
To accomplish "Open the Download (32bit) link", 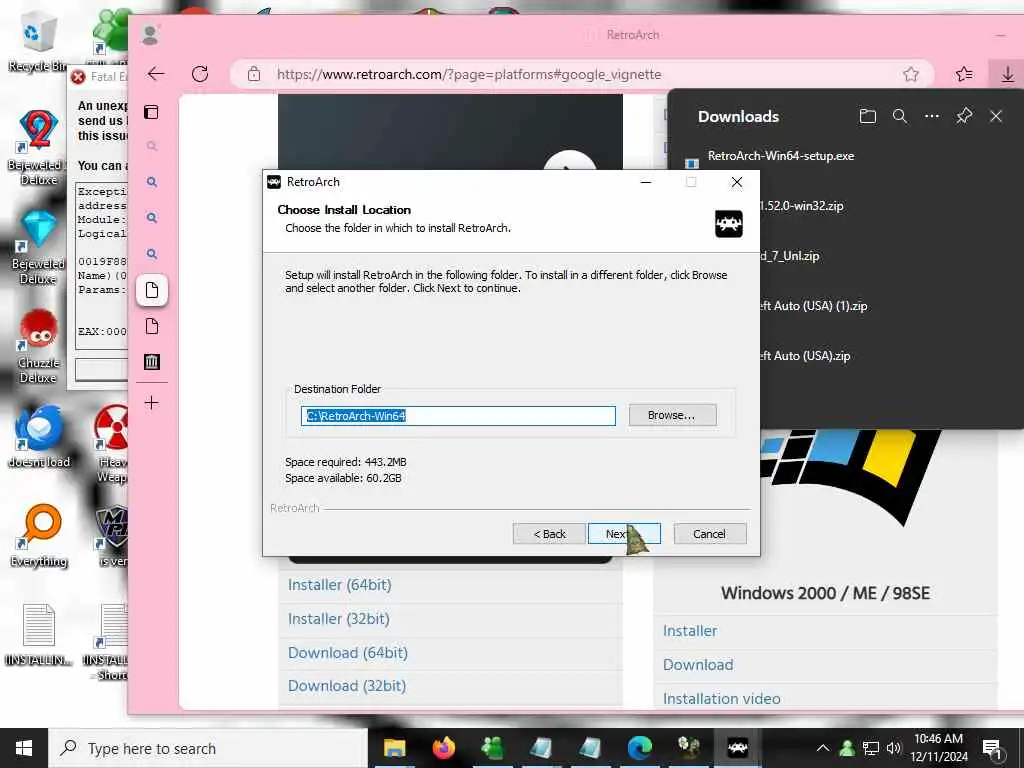I will pyautogui.click(x=347, y=686).
